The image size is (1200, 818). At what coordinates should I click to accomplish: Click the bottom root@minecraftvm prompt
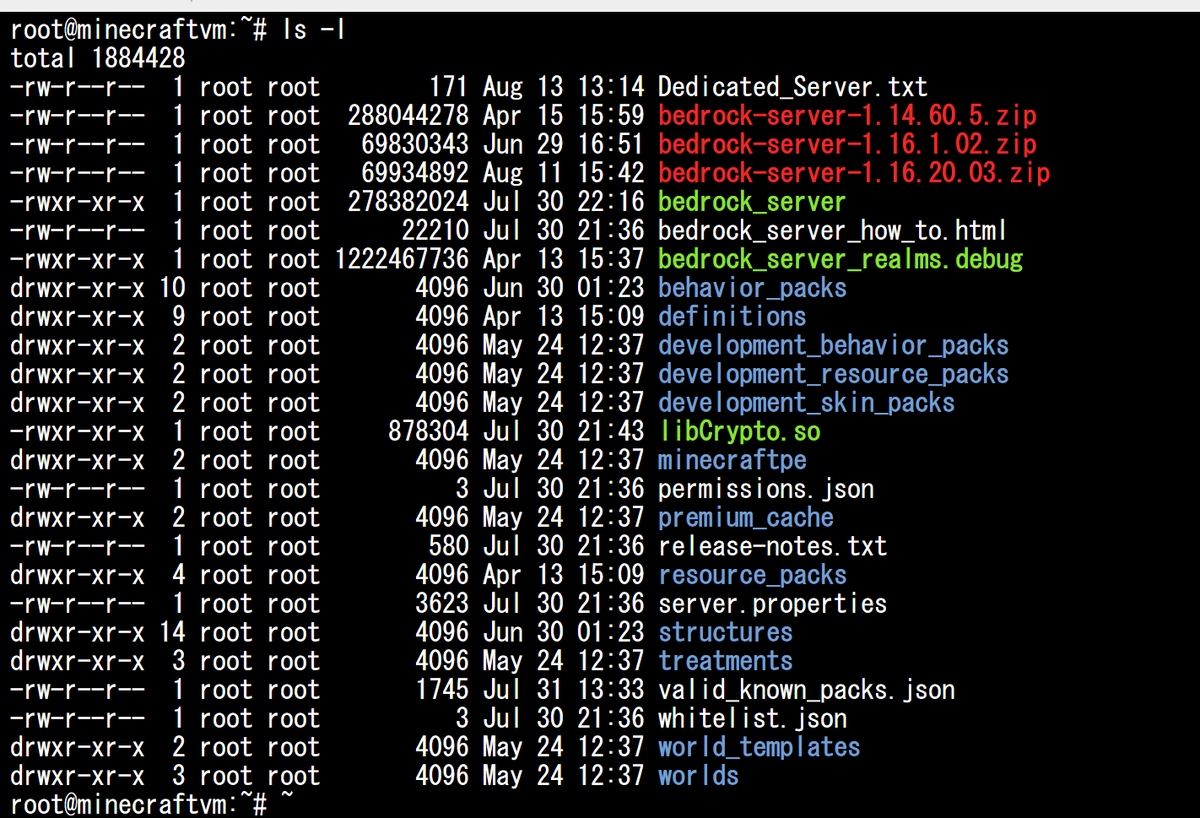(x=138, y=804)
